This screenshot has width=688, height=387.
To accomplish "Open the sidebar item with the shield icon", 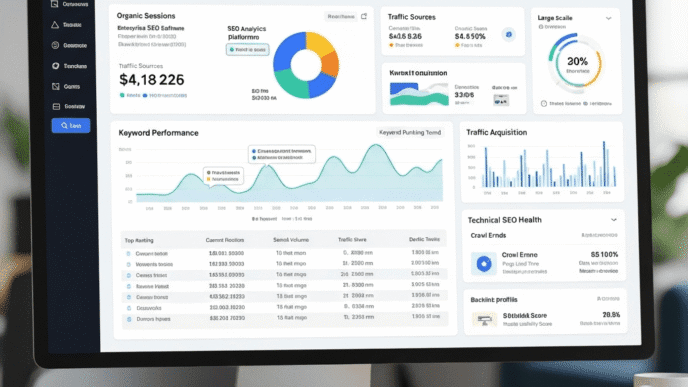I will coord(69,66).
